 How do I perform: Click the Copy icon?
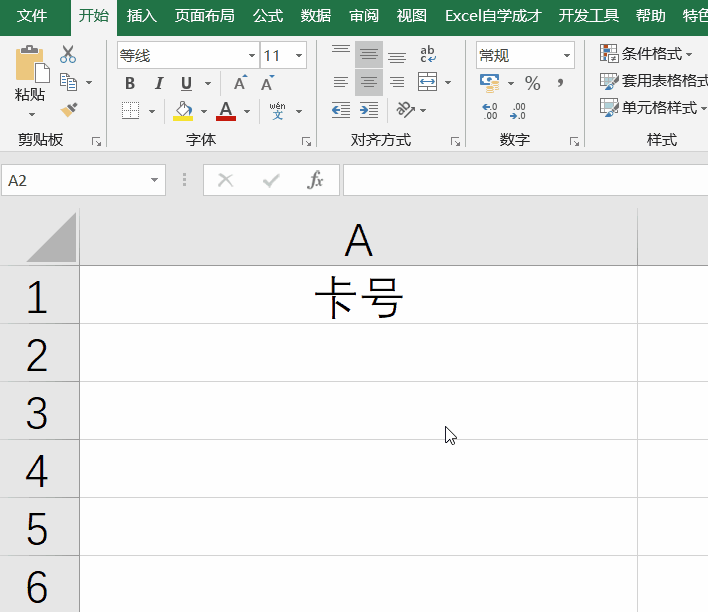pyautogui.click(x=69, y=82)
